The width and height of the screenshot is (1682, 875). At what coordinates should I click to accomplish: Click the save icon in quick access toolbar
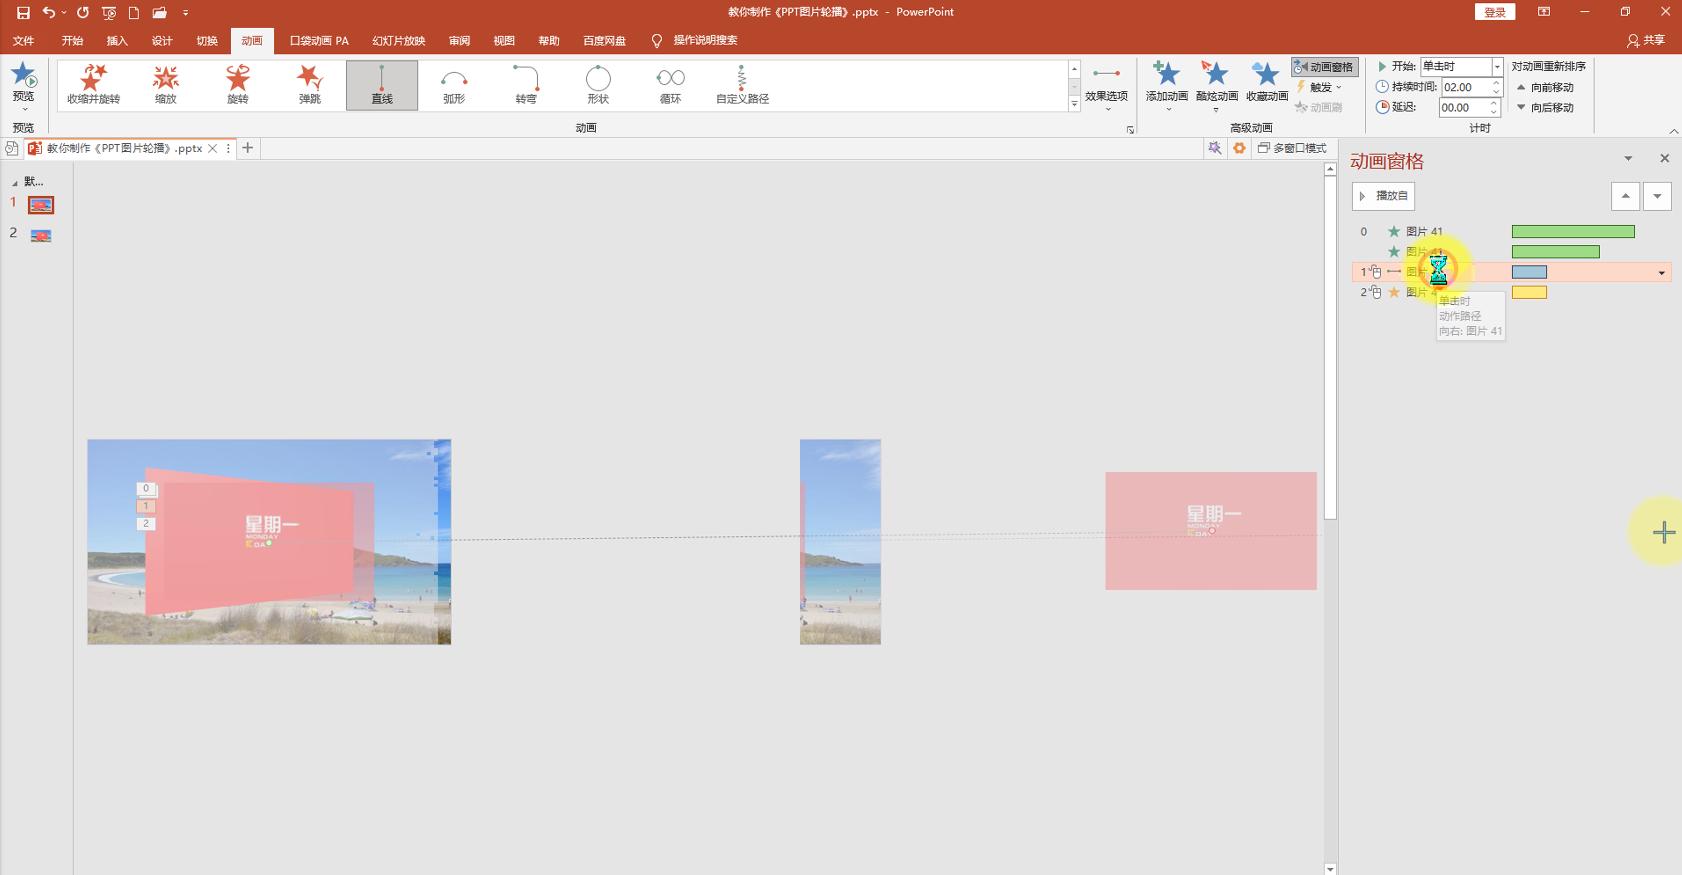pos(23,12)
